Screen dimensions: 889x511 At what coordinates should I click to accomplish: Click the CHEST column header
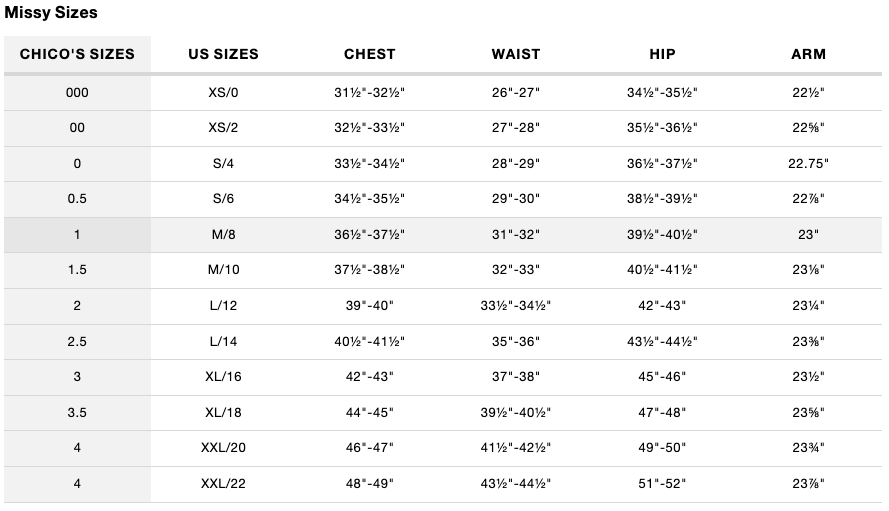tap(369, 54)
